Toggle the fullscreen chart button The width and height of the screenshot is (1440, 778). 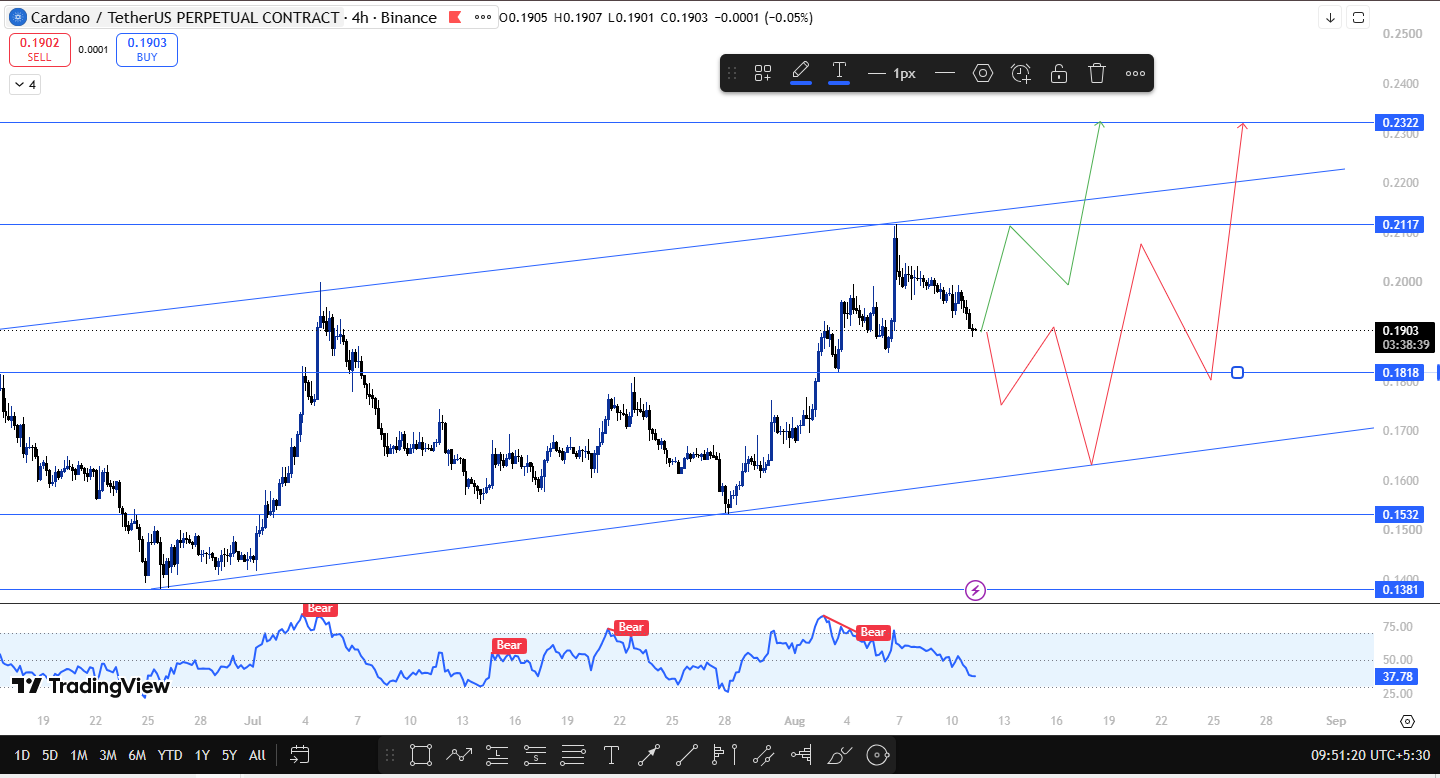(1358, 17)
